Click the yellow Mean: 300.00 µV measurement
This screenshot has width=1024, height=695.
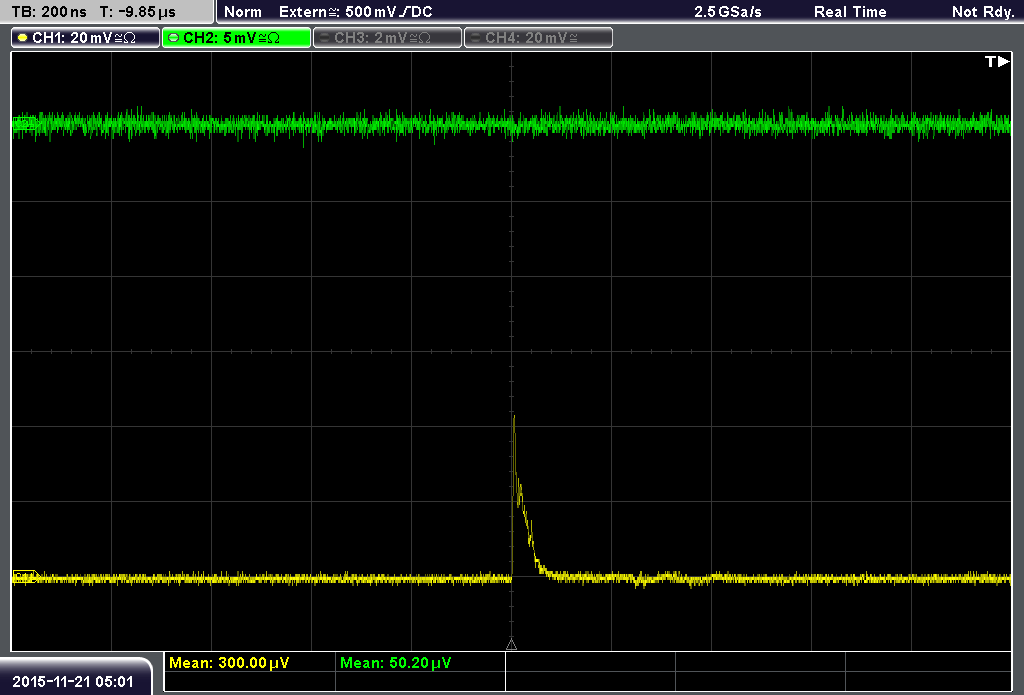[x=229, y=663]
